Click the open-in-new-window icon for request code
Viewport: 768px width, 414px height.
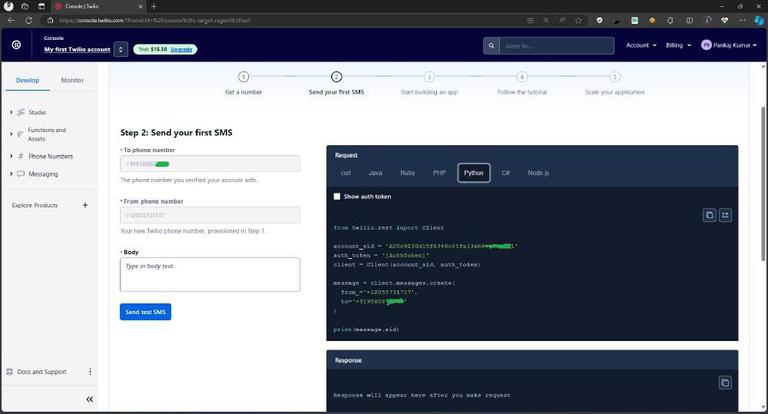pyautogui.click(x=725, y=215)
